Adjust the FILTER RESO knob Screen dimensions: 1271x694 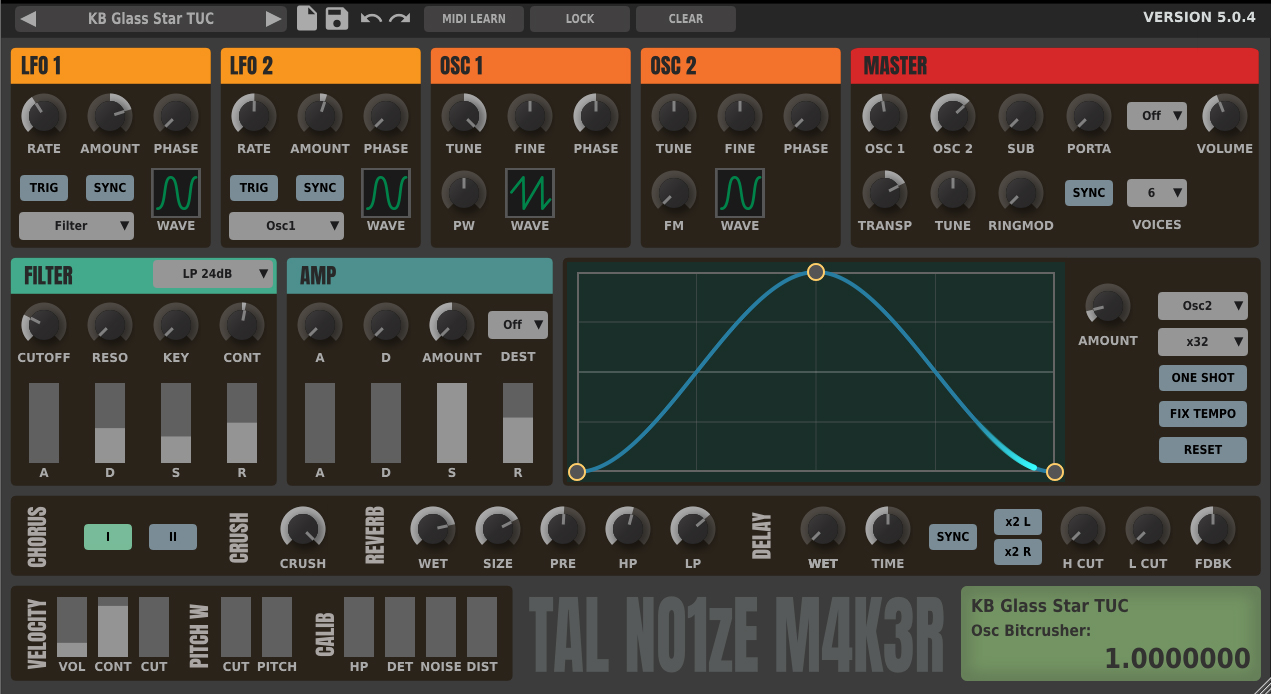[x=110, y=325]
